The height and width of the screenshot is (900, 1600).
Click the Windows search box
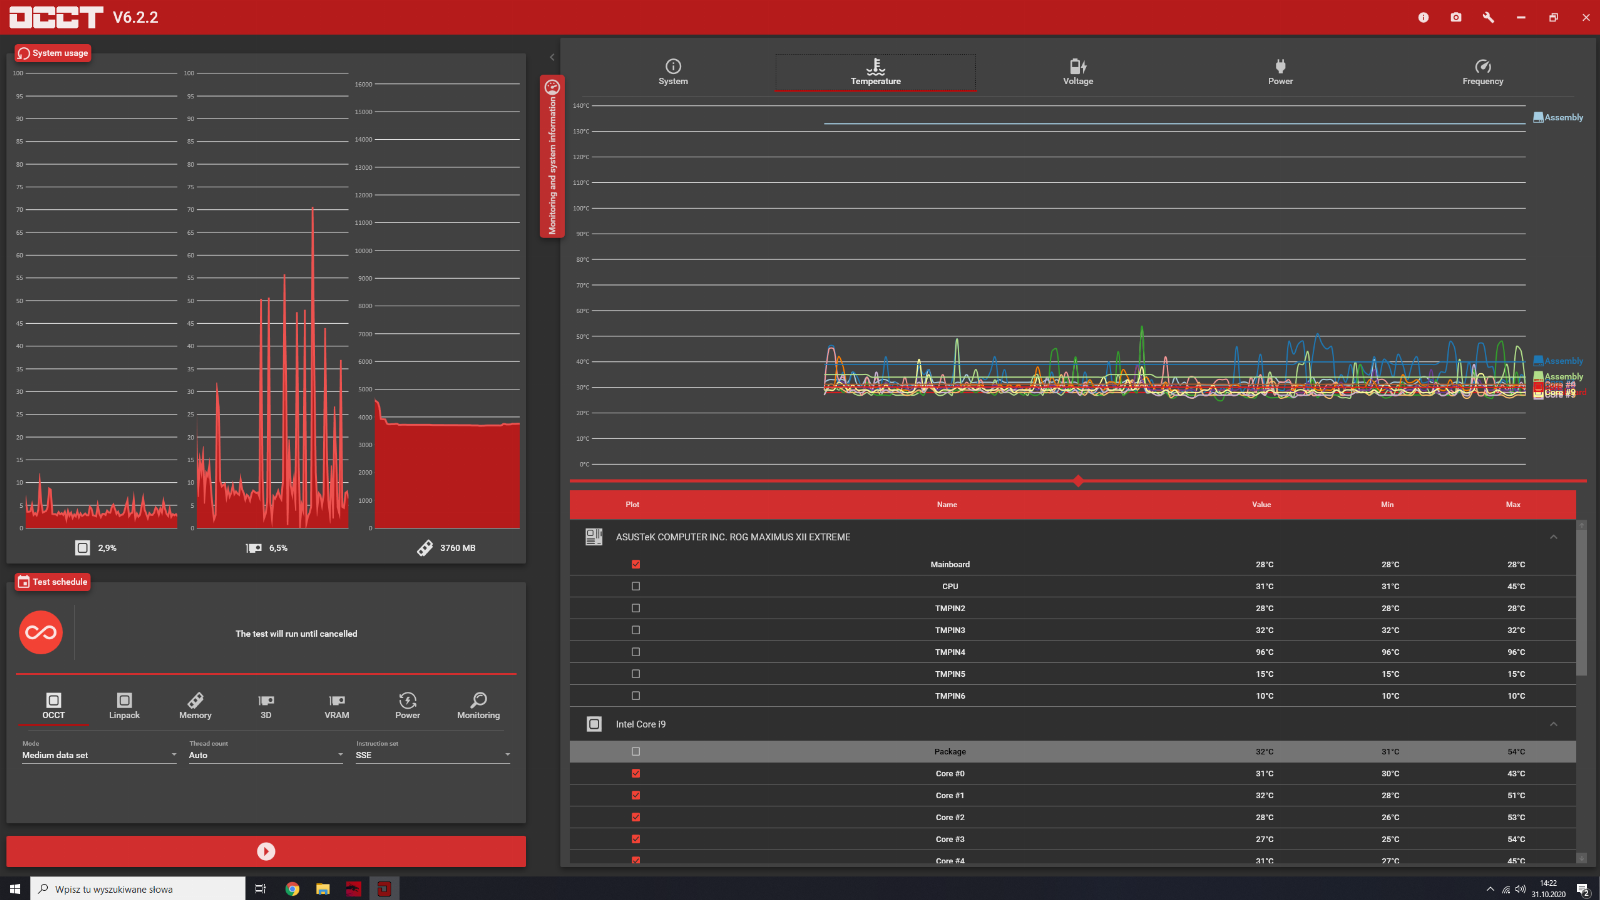[138, 888]
